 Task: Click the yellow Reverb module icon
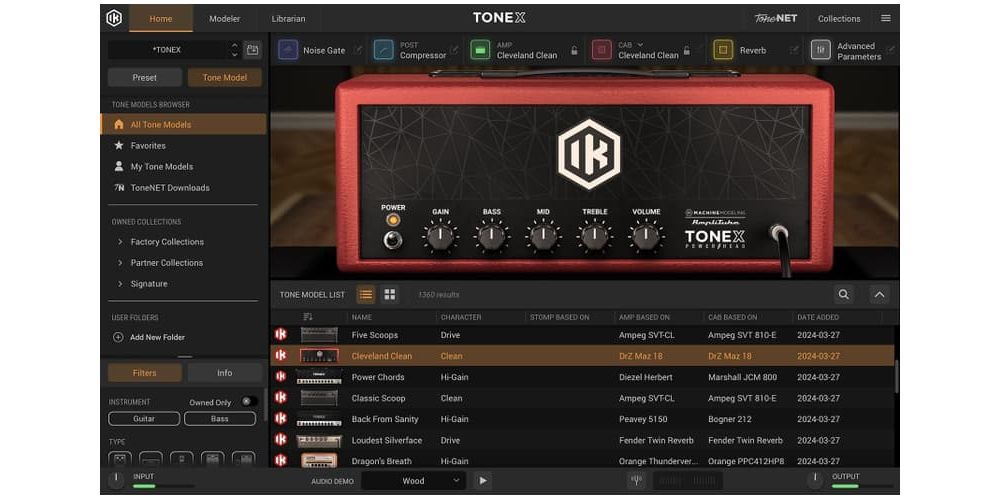[723, 50]
